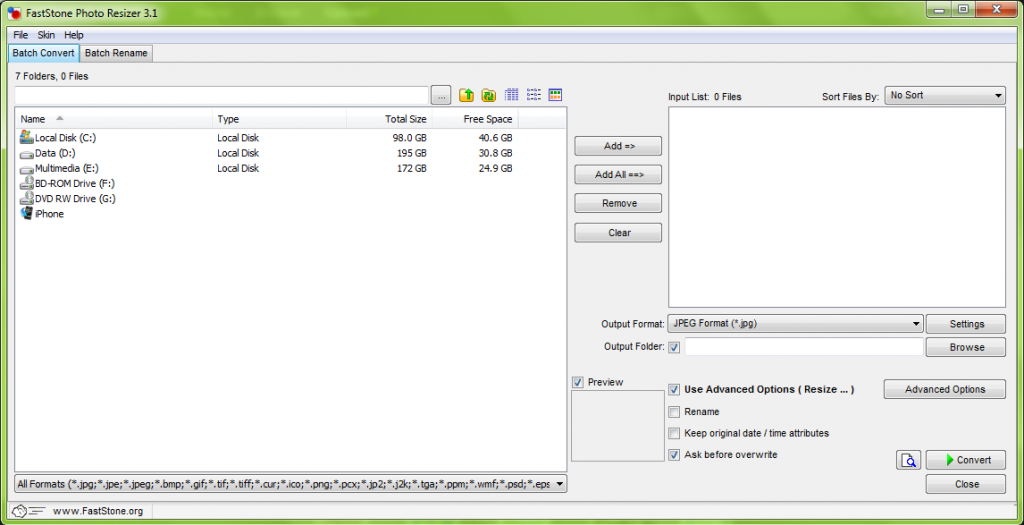Sort list by the Type column header

[279, 119]
